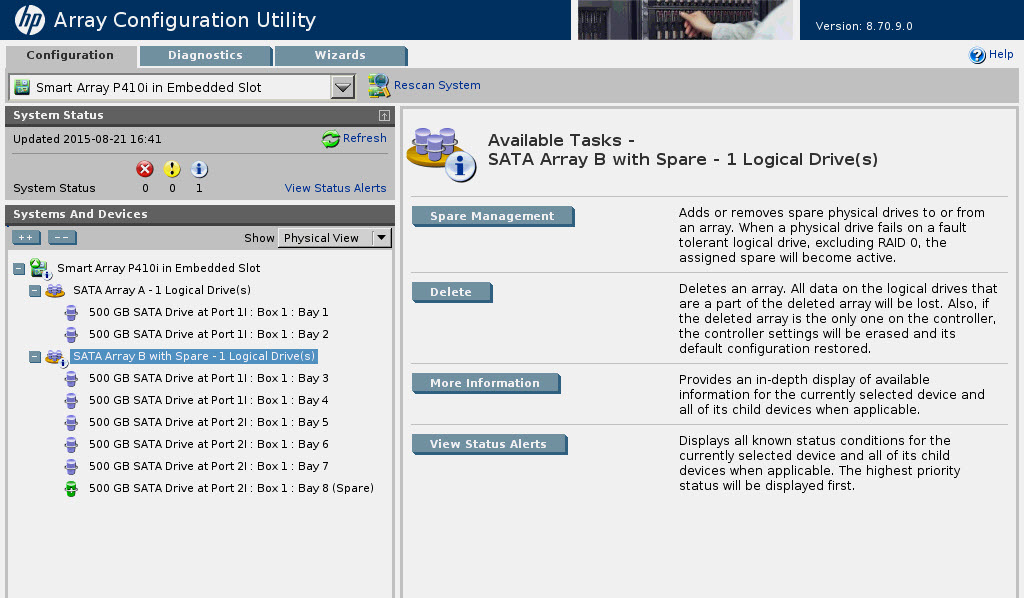Click the Delete array button
Image resolution: width=1024 pixels, height=598 pixels.
pyautogui.click(x=451, y=292)
